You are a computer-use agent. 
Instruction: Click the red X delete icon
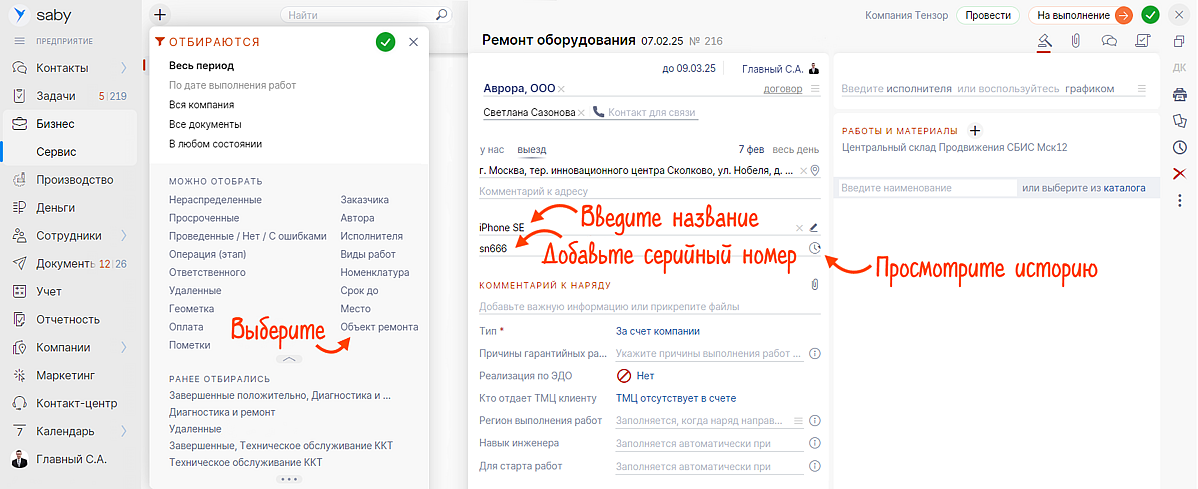(x=1180, y=174)
